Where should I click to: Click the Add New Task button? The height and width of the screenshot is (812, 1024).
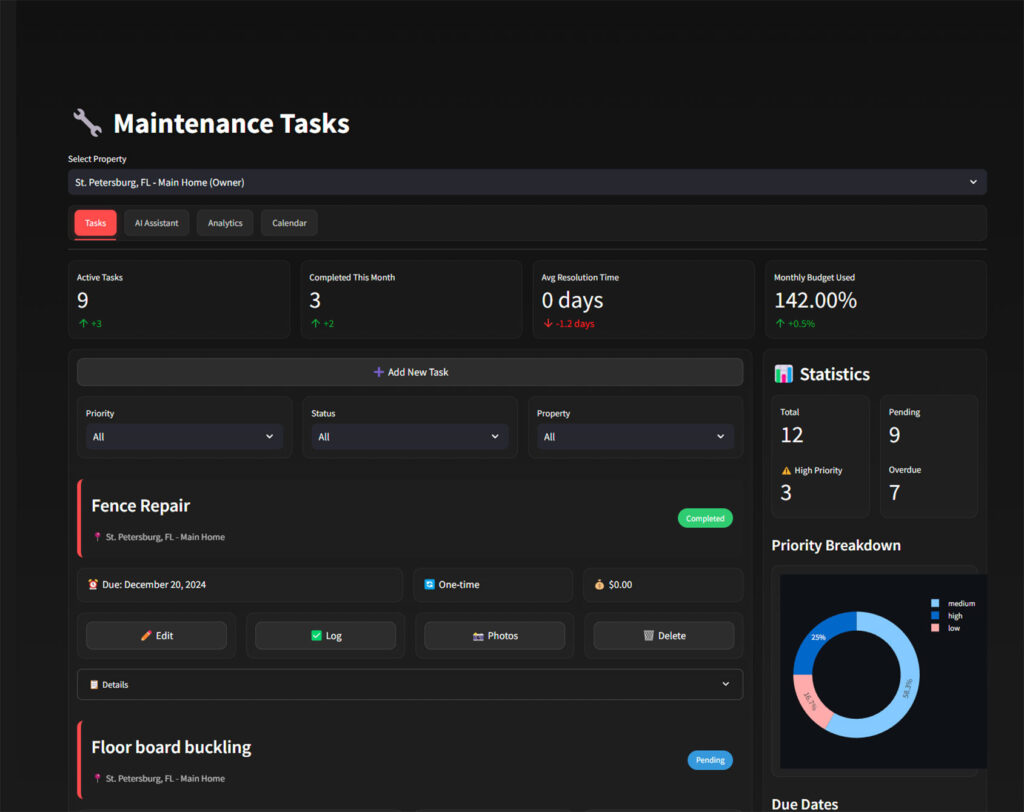click(x=409, y=372)
